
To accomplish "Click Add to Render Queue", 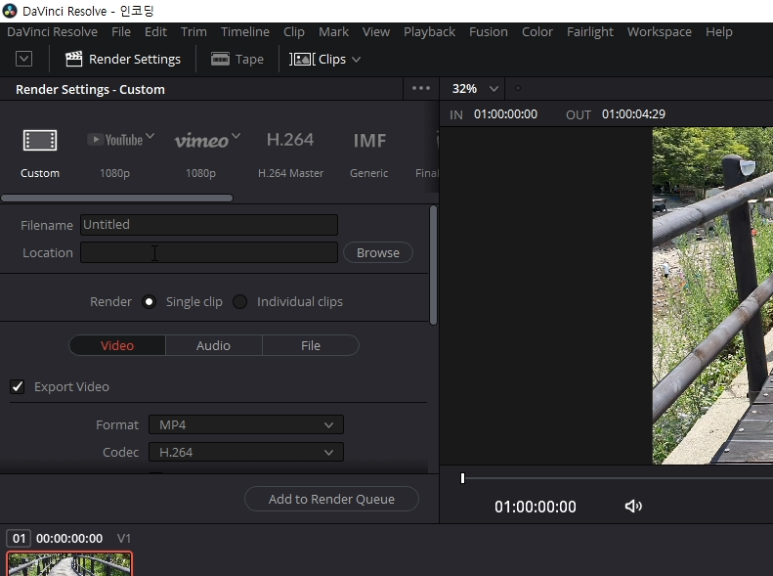I will tap(331, 499).
